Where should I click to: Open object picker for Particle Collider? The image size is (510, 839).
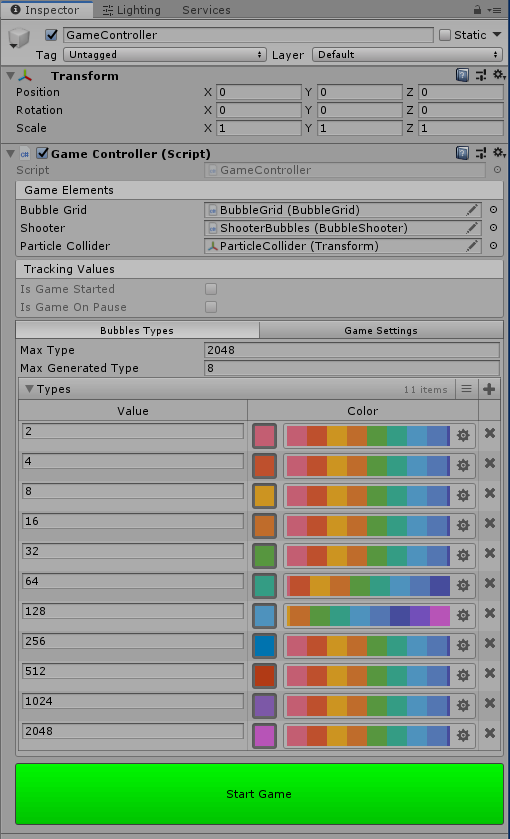[493, 246]
